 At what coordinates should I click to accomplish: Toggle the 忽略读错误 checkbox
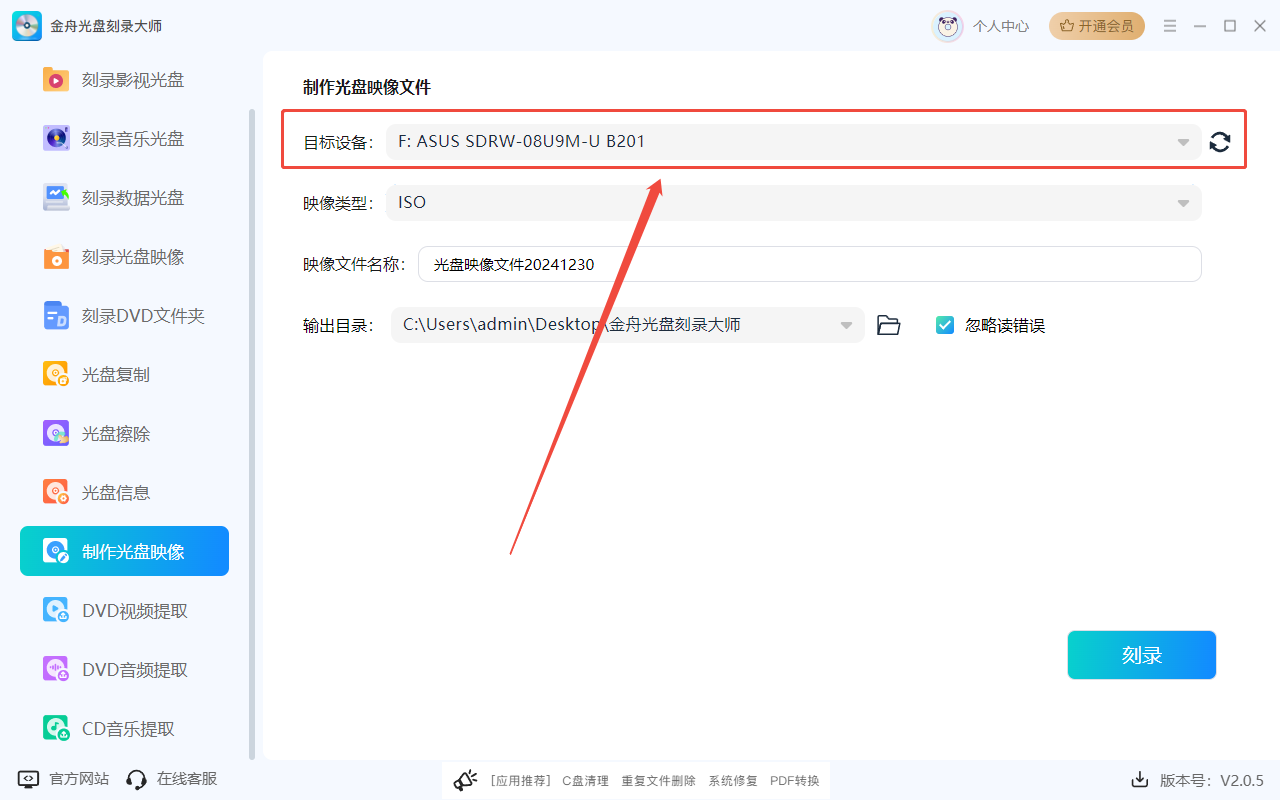(945, 325)
